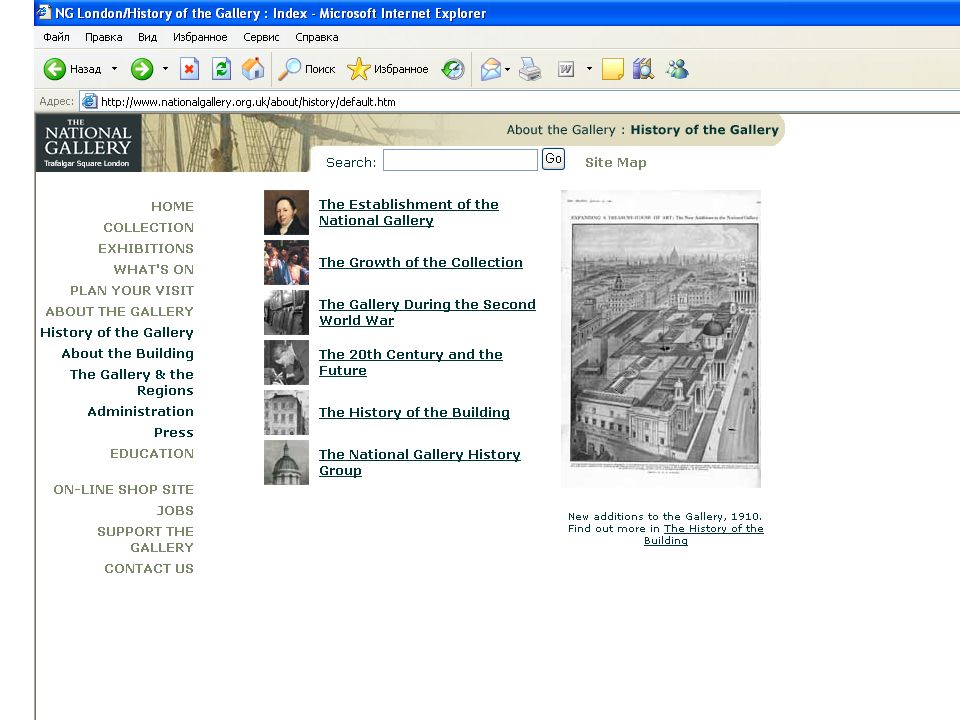960x720 pixels.
Task: Expand the Back button history dropdown
Action: coord(114,69)
